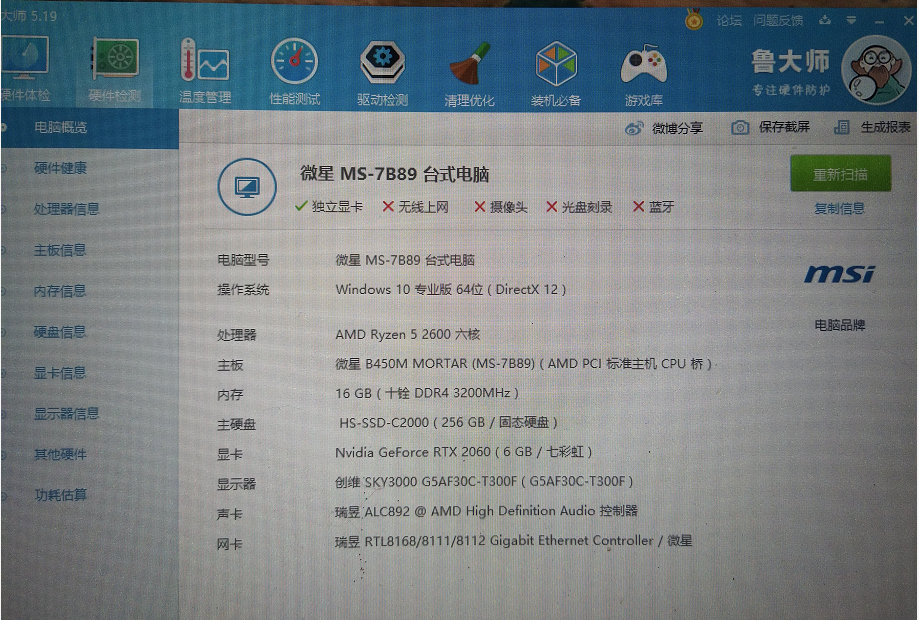This screenshot has width=919, height=620.
Task: Click the medal icon in title bar
Action: click(694, 21)
